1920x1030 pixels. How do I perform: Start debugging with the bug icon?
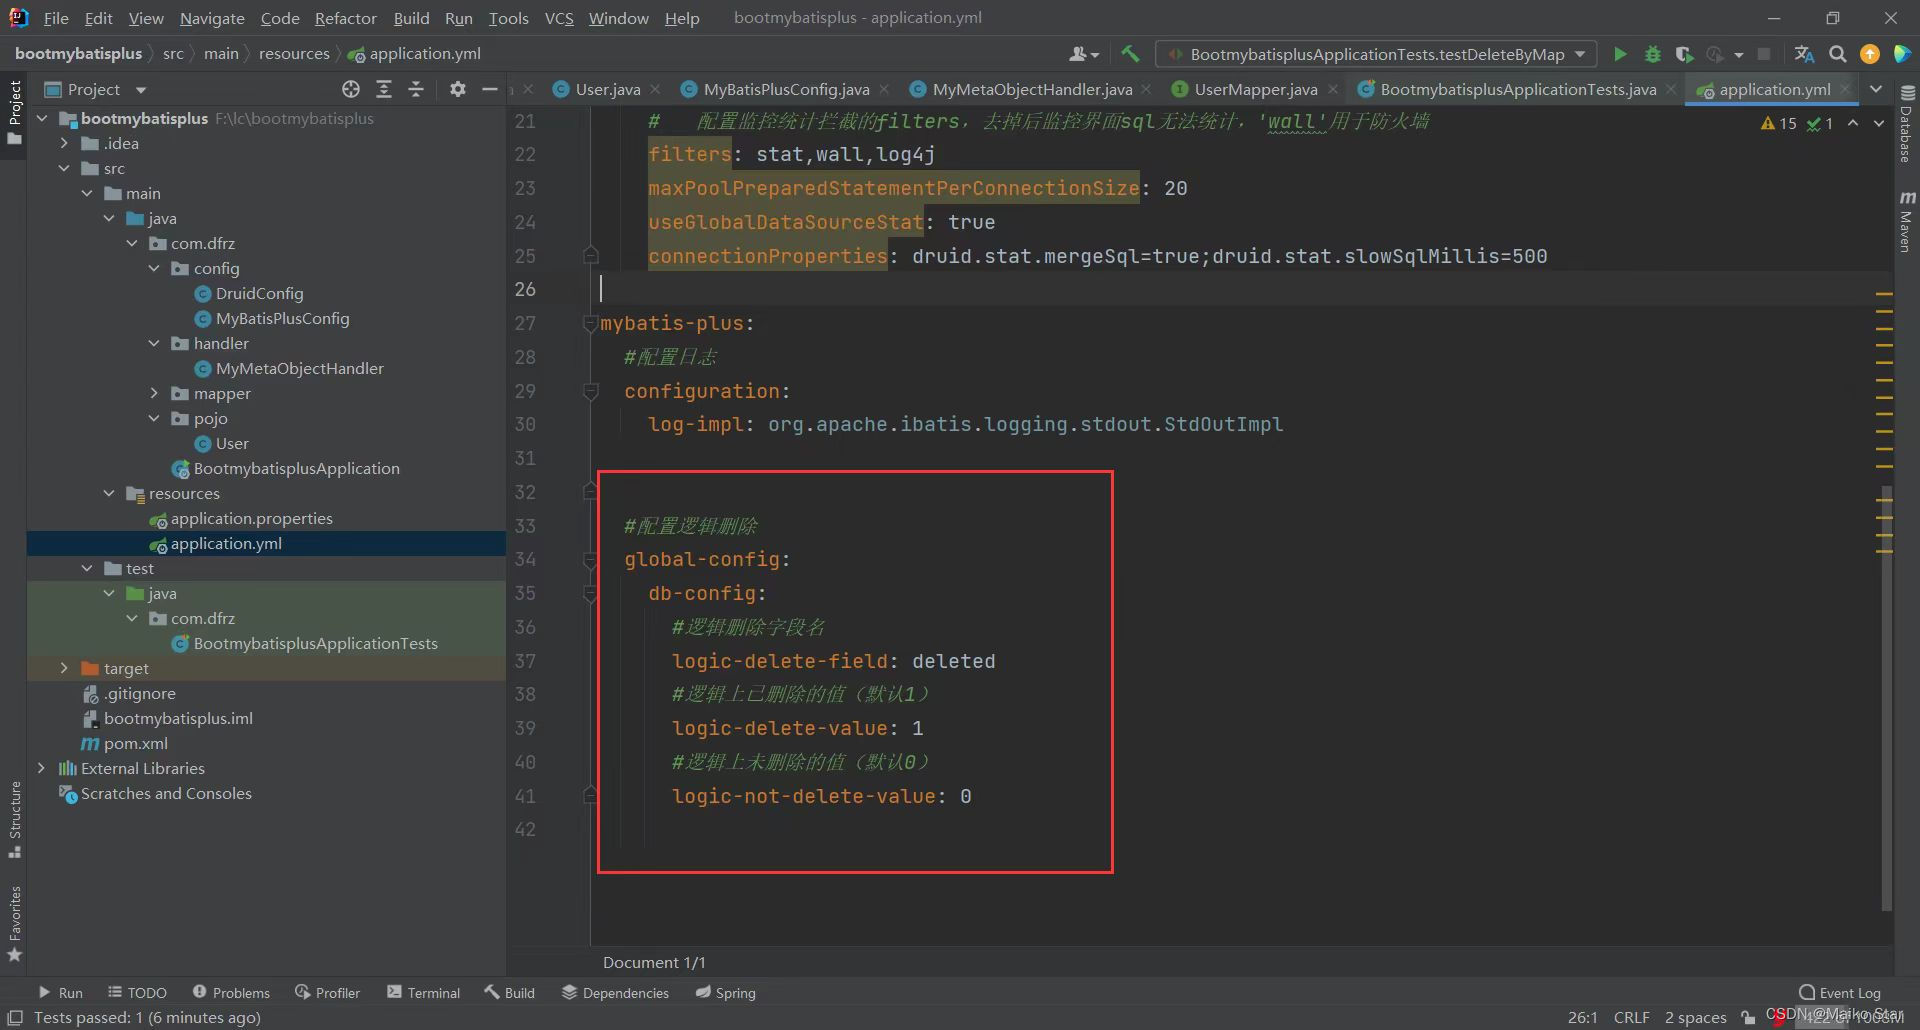click(x=1652, y=54)
